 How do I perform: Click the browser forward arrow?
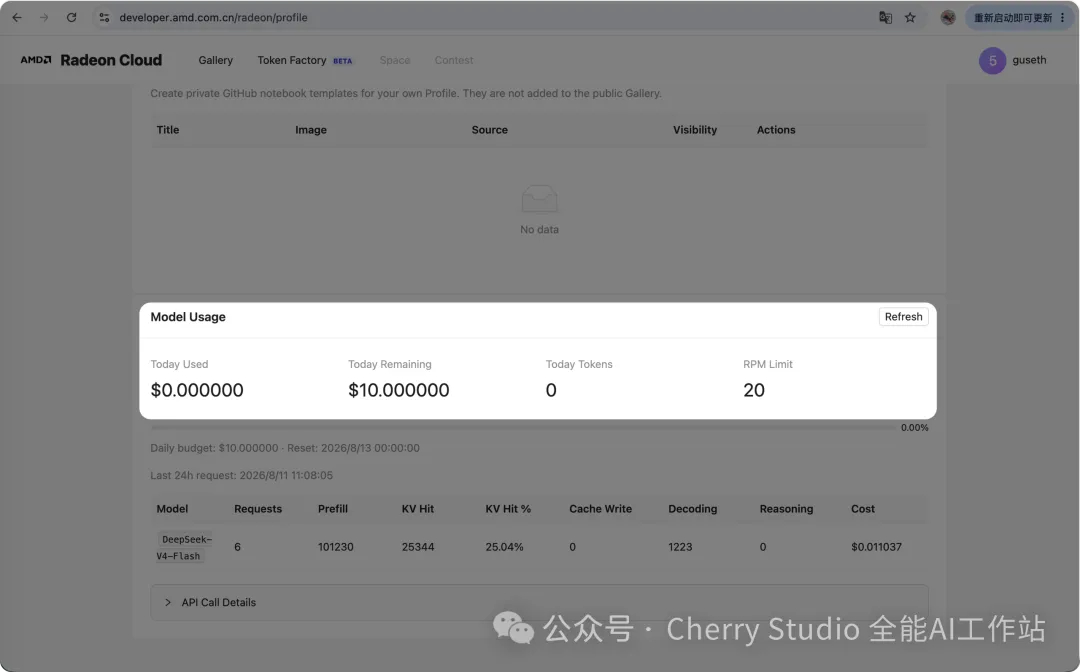44,18
